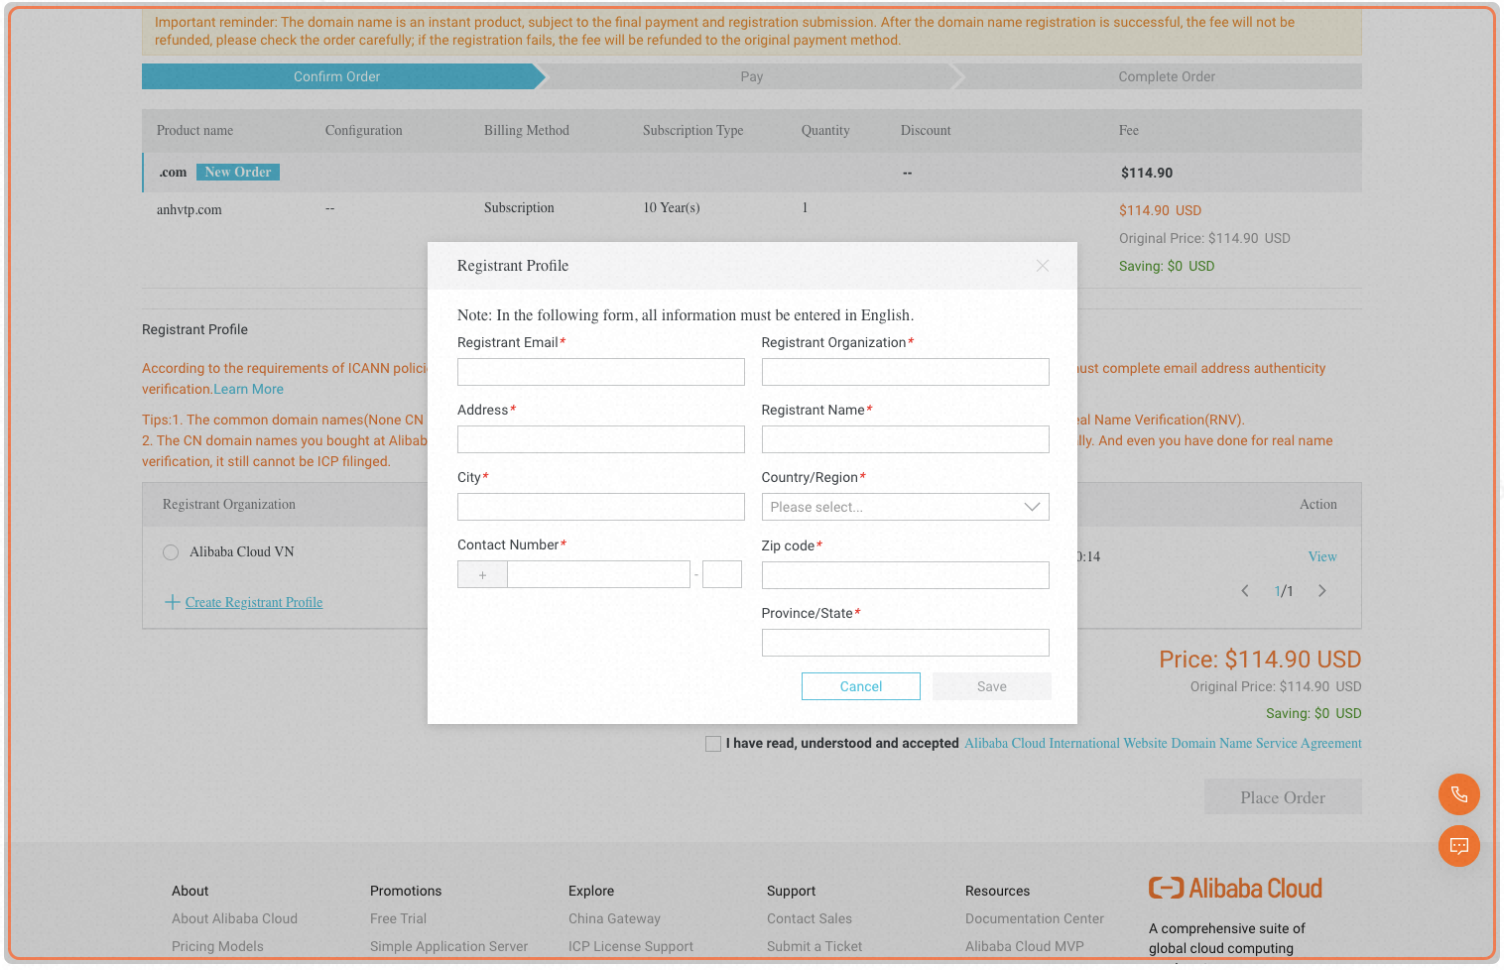
Task: Click the Save button in dialog
Action: tap(992, 687)
